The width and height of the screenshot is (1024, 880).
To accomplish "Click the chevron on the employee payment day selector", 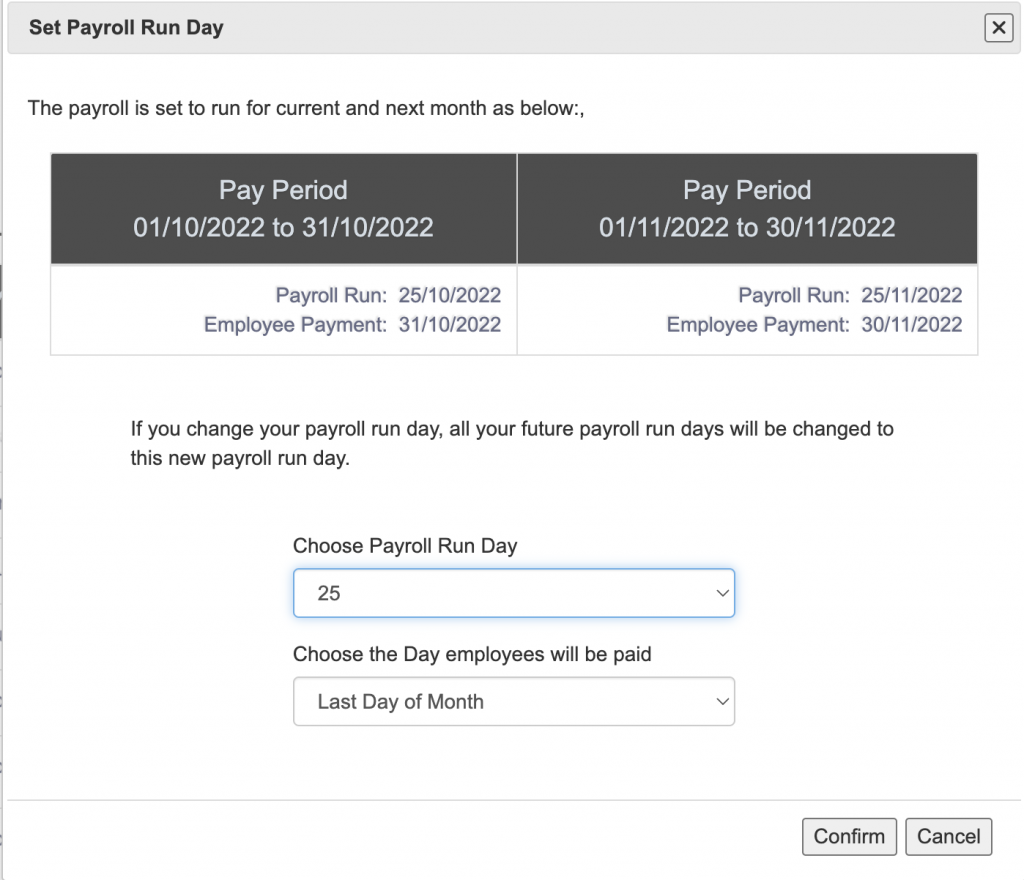I will 723,702.
